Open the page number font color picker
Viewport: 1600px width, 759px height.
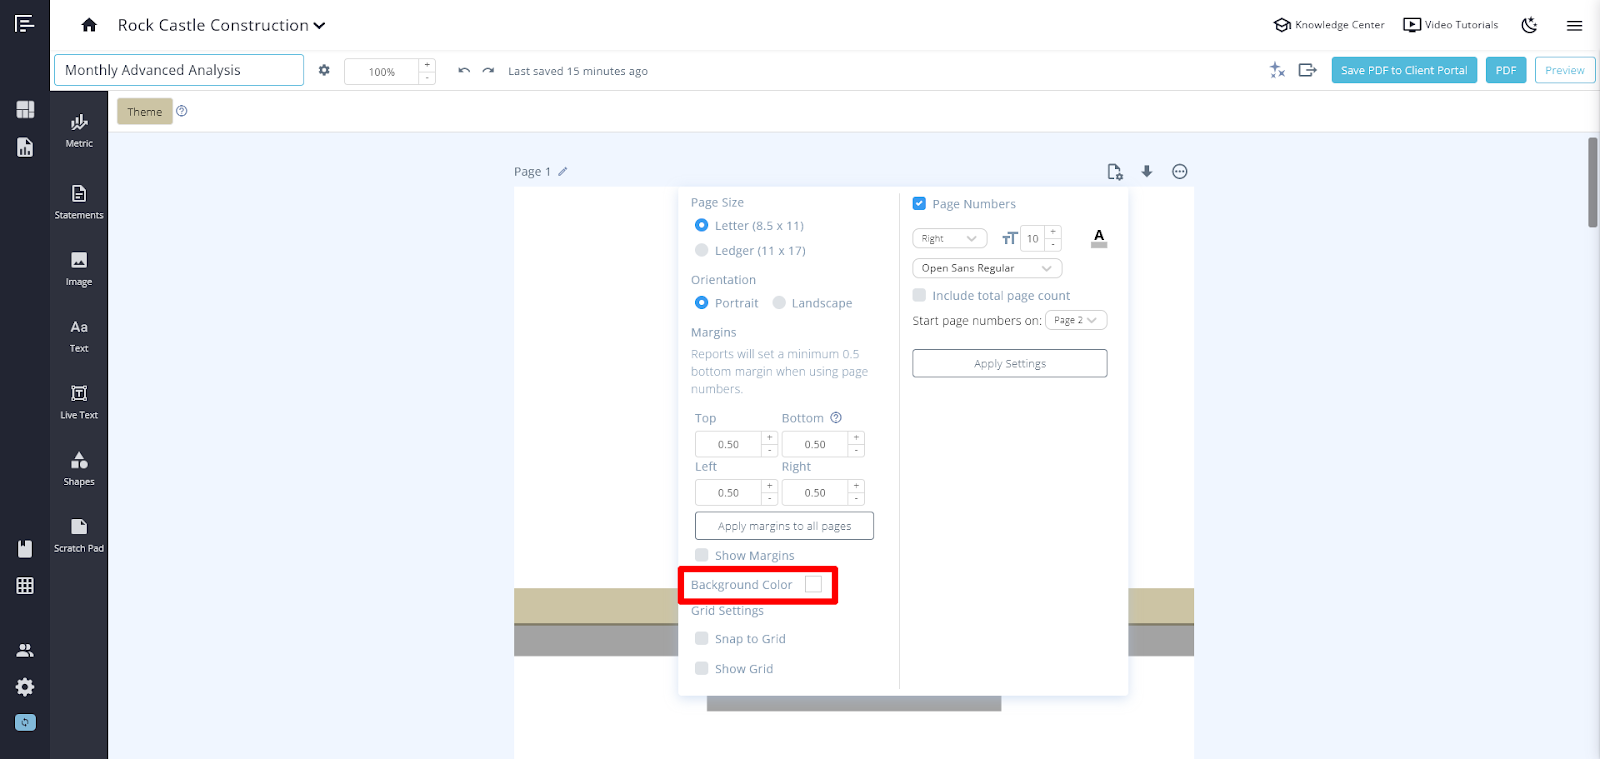(x=1099, y=238)
